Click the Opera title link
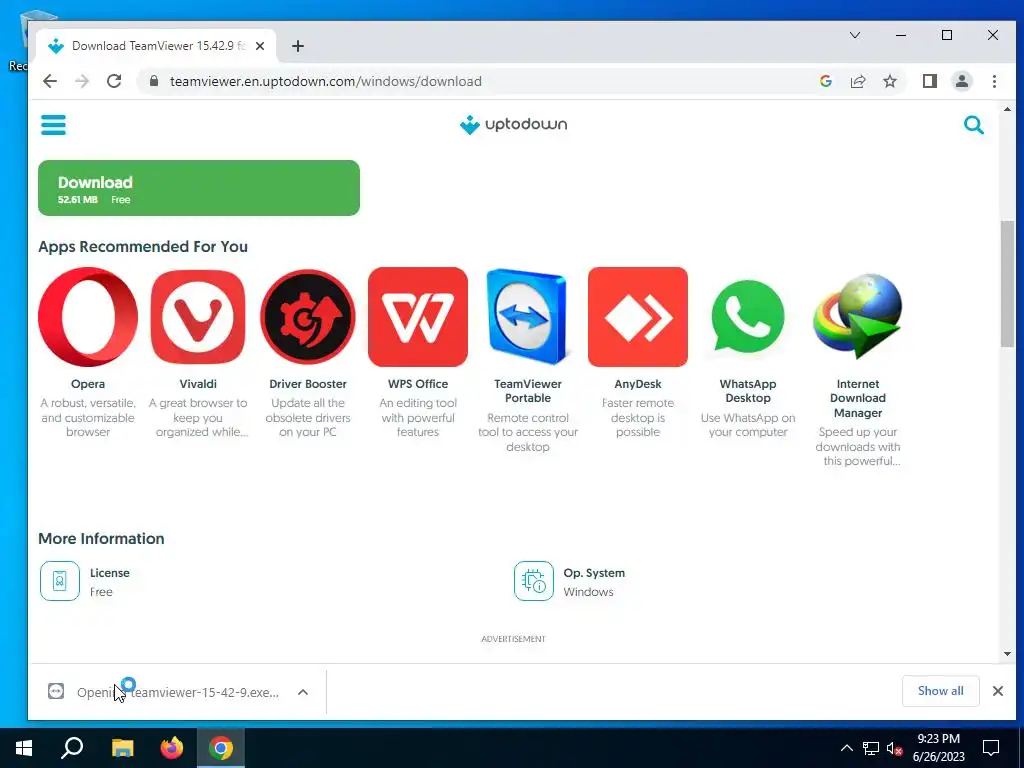 (88, 384)
